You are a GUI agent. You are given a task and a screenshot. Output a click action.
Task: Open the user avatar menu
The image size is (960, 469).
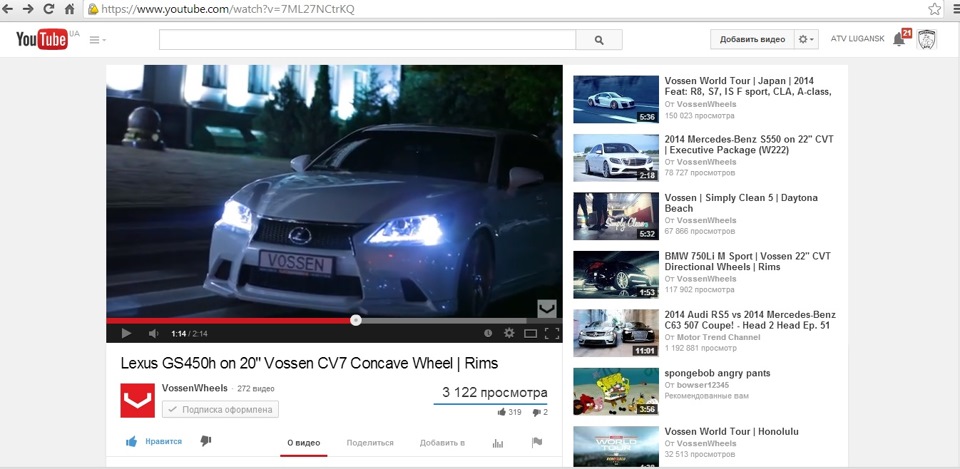926,39
